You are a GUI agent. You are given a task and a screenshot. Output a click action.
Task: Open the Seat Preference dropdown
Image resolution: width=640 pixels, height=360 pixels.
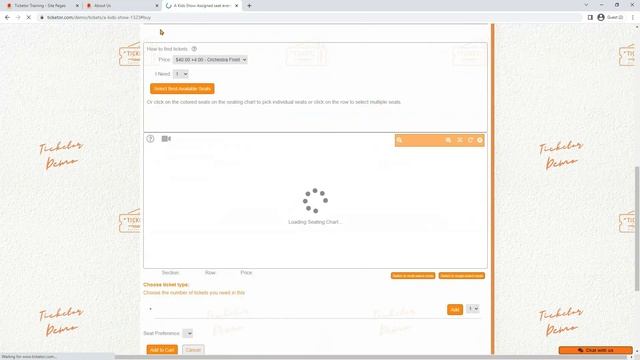[187, 333]
